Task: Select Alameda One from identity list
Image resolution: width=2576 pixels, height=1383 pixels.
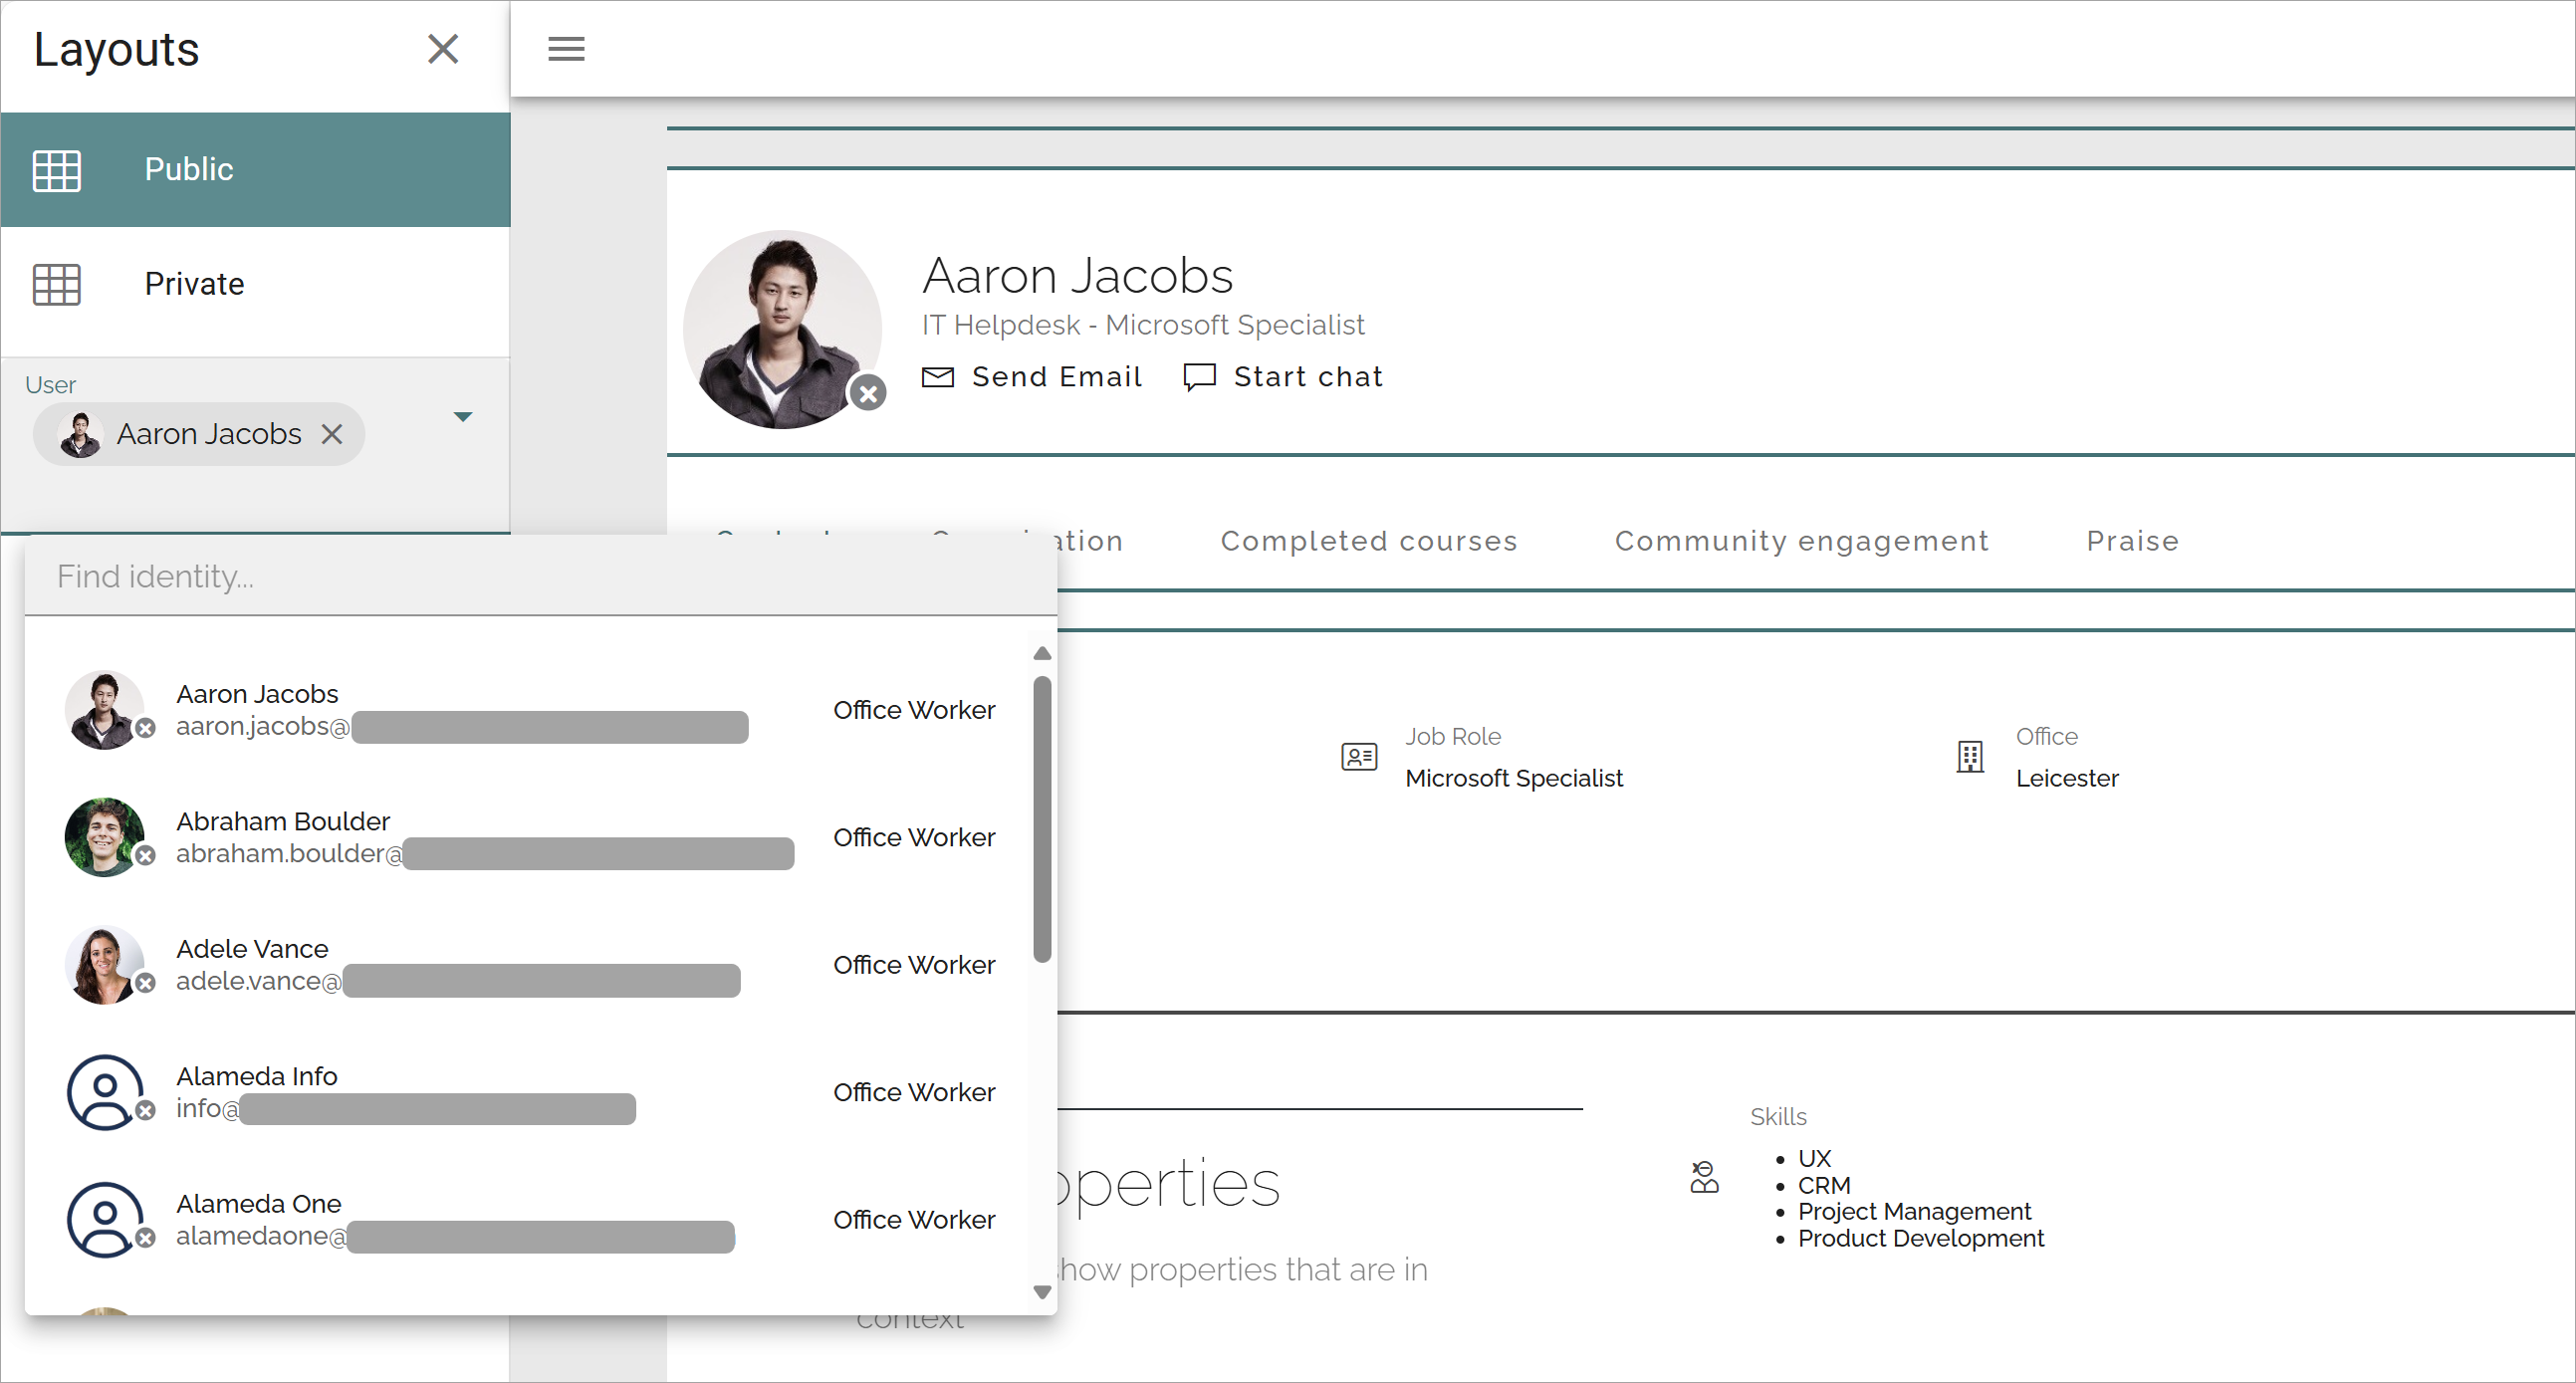Action: (530, 1220)
